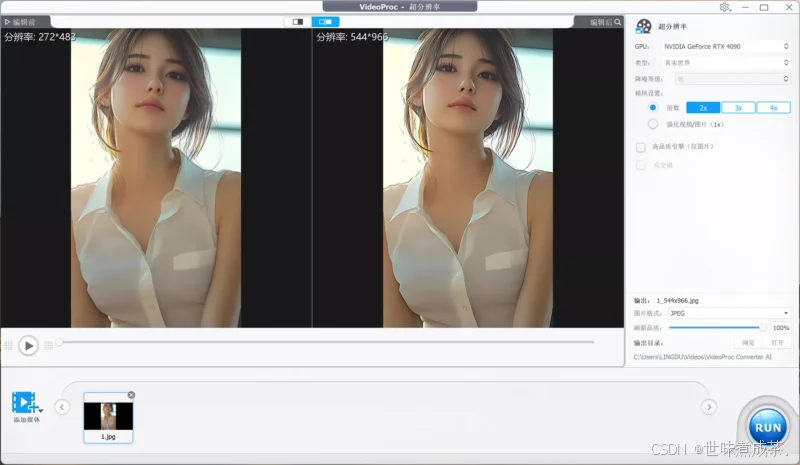Select the 倍数 radio button
The height and width of the screenshot is (465, 800).
click(653, 108)
